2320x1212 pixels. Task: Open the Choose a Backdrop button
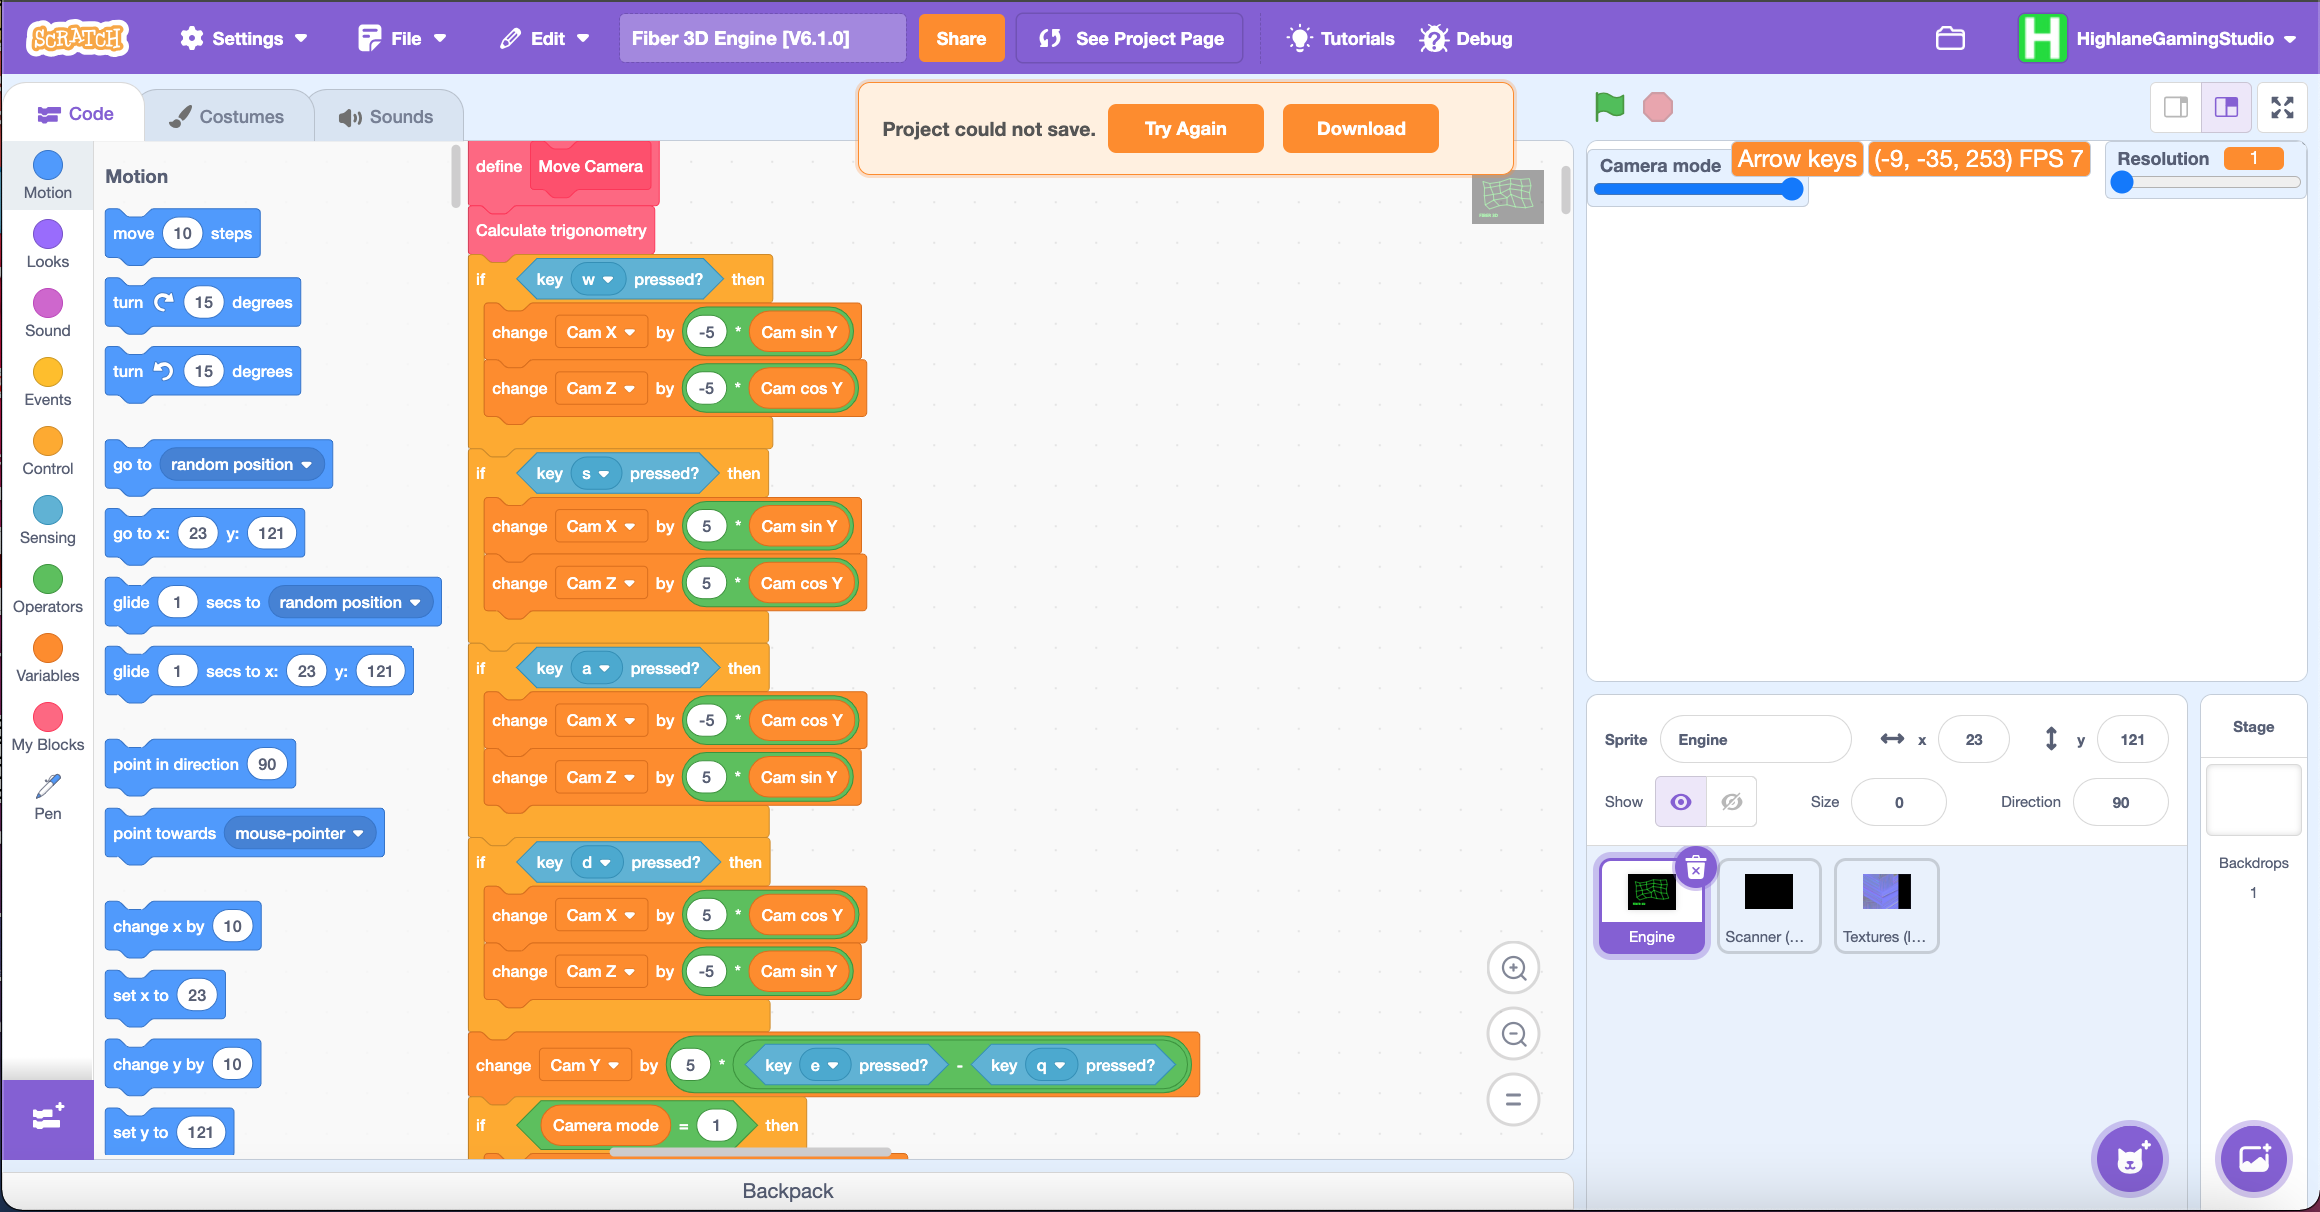[x=2254, y=1158]
